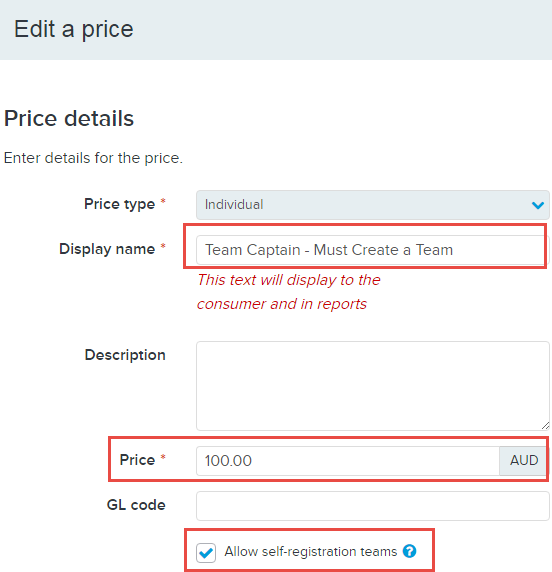Open the Individual price type combo box
This screenshot has height=572, width=552.
pos(372,205)
